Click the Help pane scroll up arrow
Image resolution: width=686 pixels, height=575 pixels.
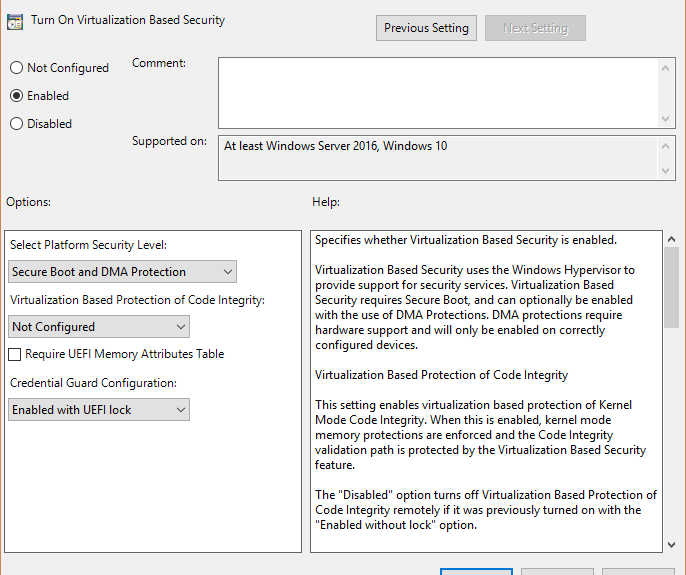coord(671,241)
